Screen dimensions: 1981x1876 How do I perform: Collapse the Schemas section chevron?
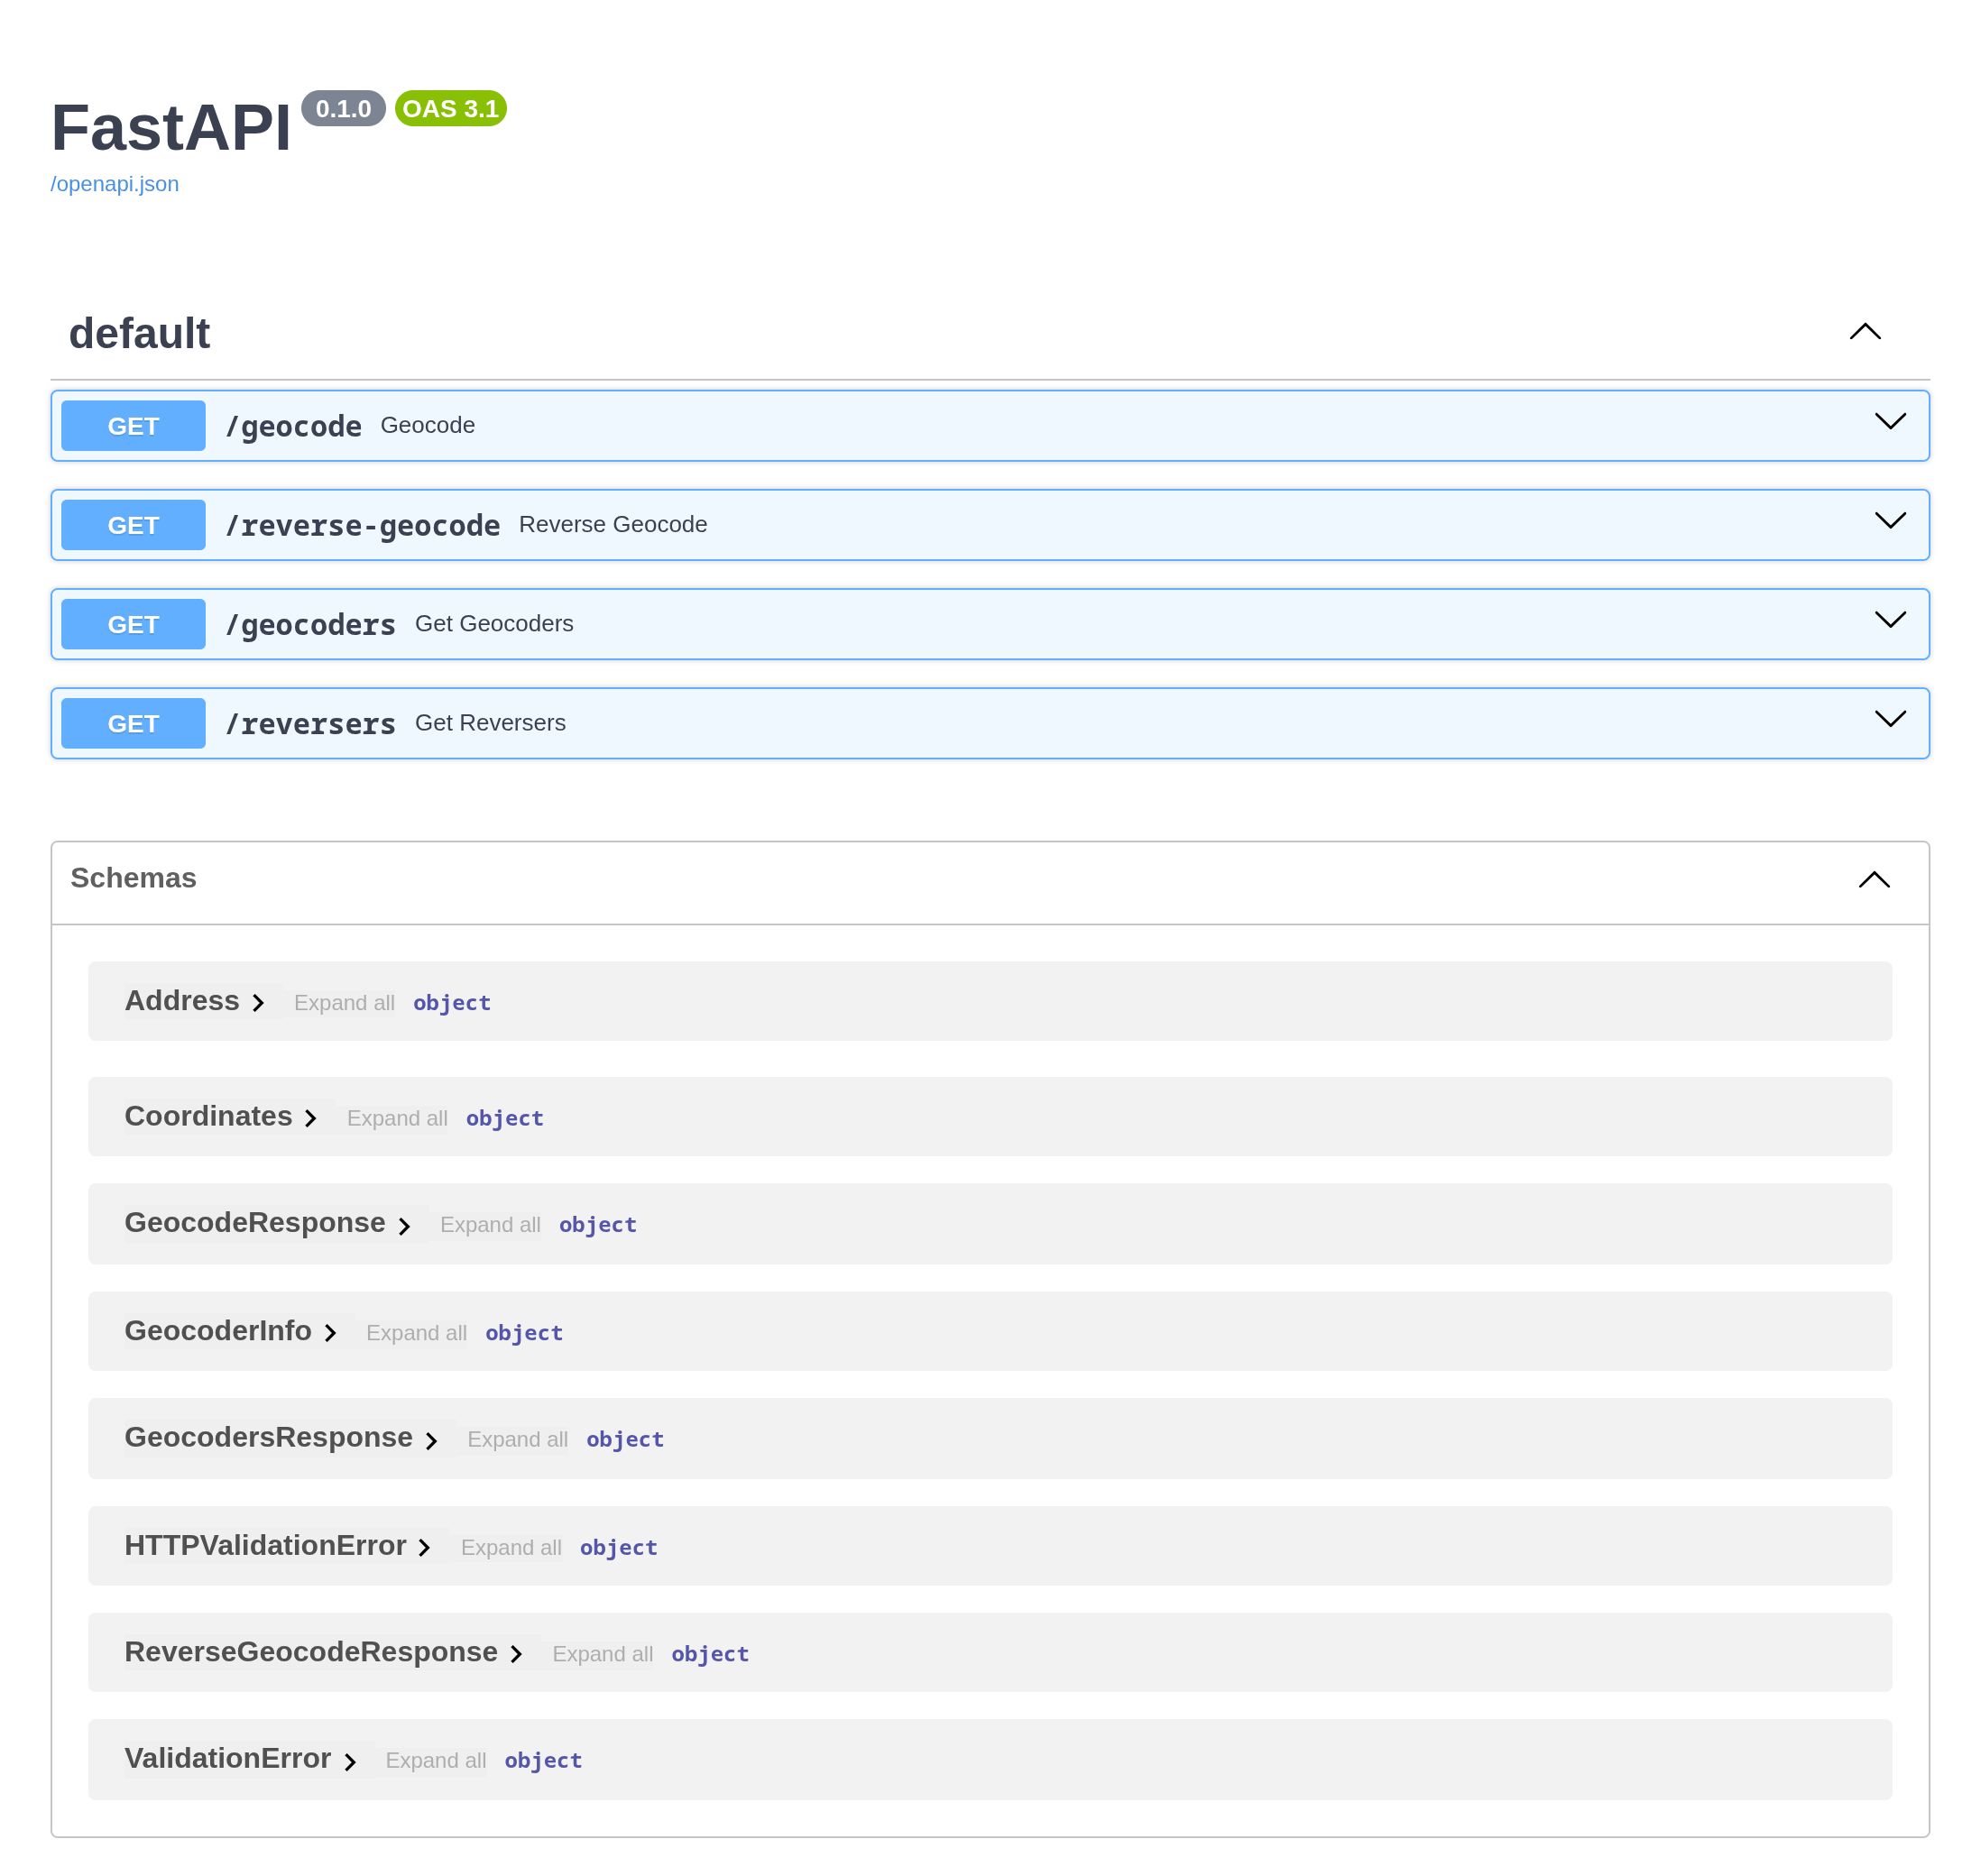point(1873,879)
